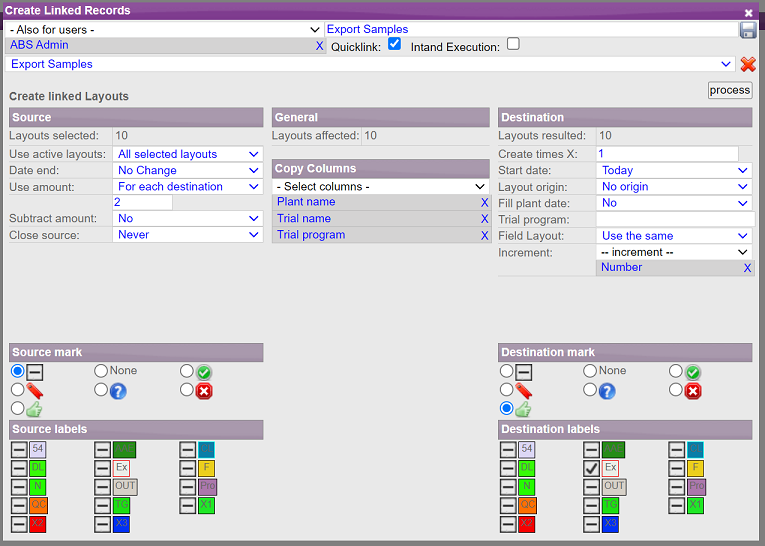Toggle DL source label checkbox
This screenshot has width=765, height=546.
coord(19,468)
